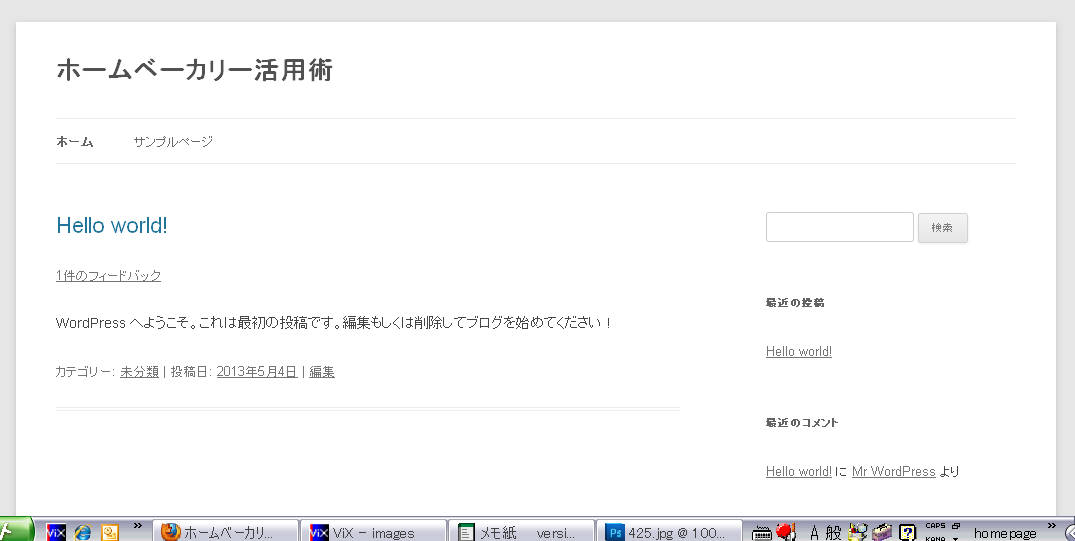
Task: Click the 編集 edit link
Action: (322, 372)
